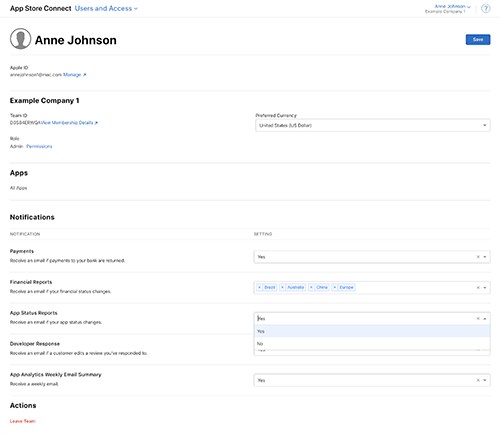Open the Manage Apple ID link
This screenshot has width=500, height=434.
pyautogui.click(x=75, y=75)
